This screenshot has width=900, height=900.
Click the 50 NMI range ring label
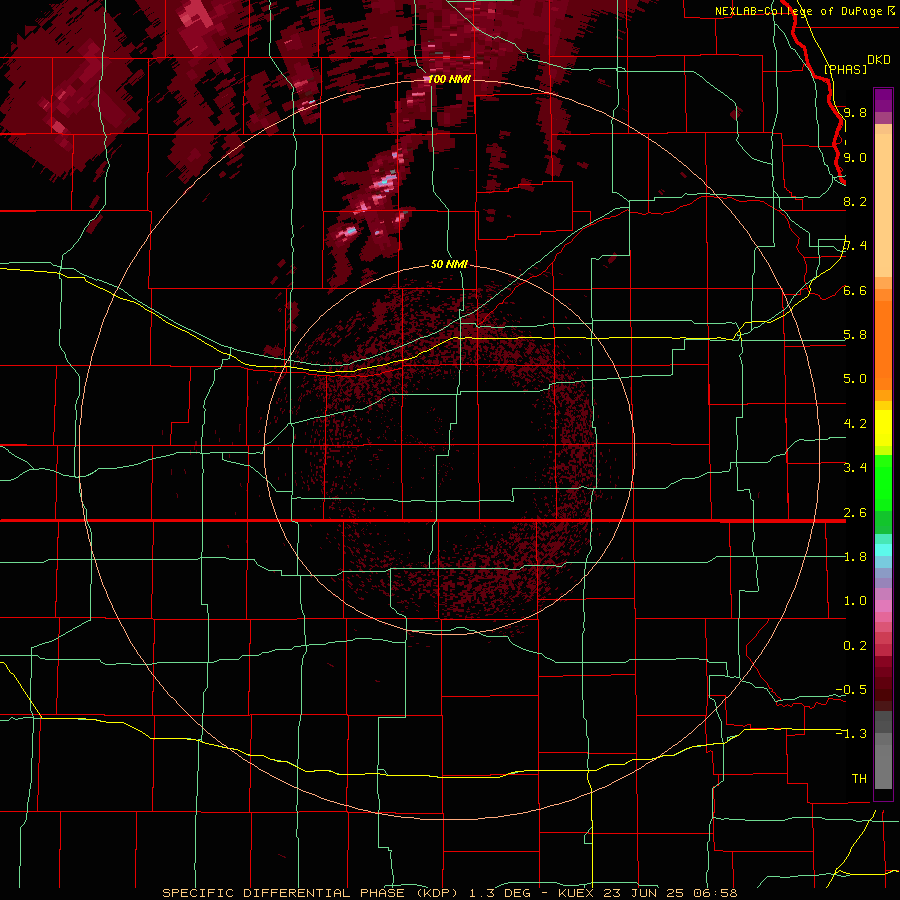click(449, 264)
